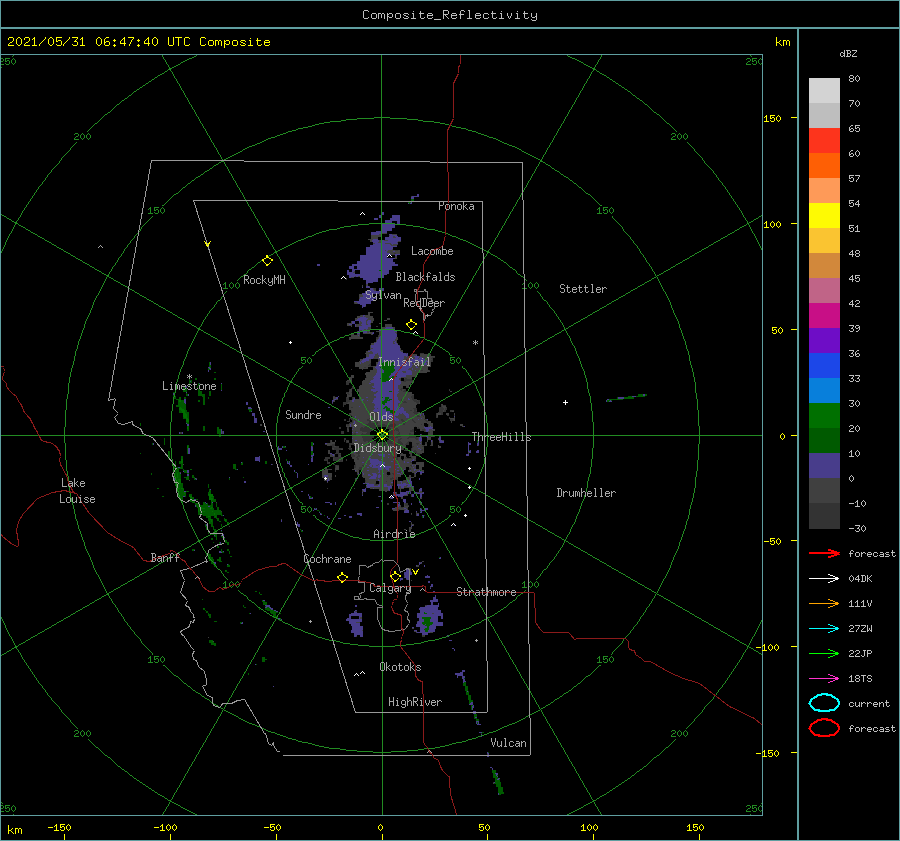
Task: Click the Airdrie city label
Action: pyautogui.click(x=394, y=534)
